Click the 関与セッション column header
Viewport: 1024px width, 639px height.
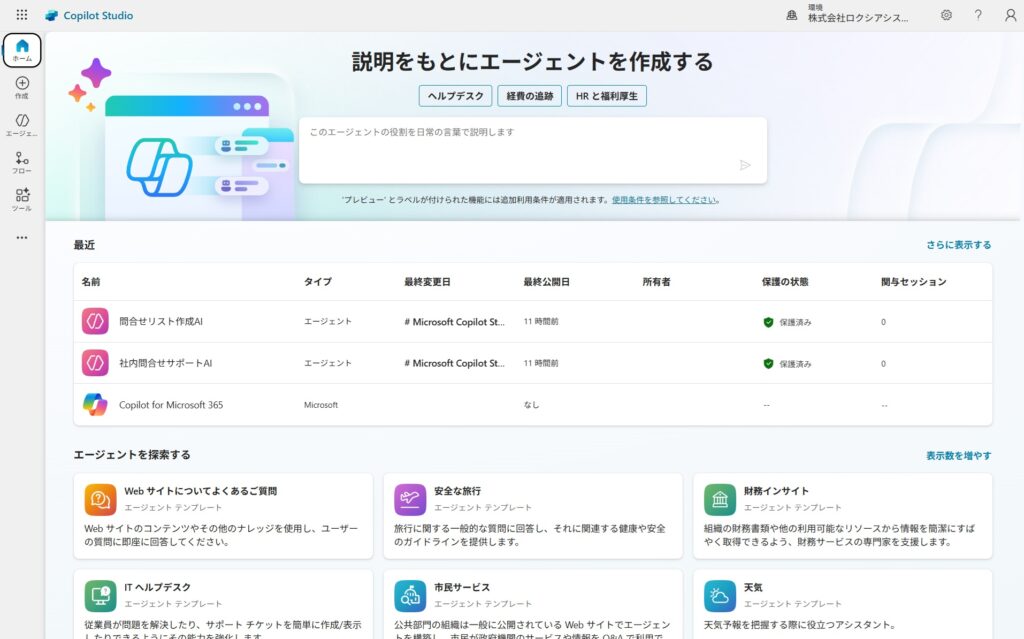point(914,282)
